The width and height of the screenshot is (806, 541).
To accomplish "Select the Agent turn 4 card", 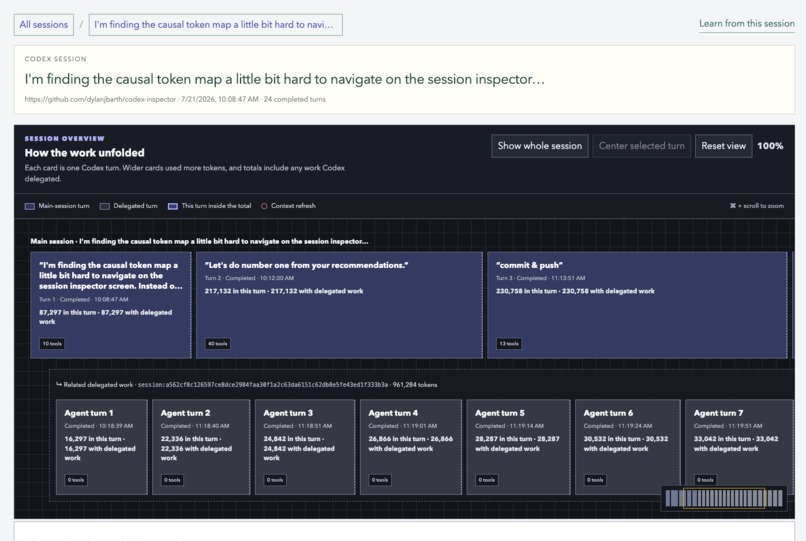I will click(x=411, y=447).
